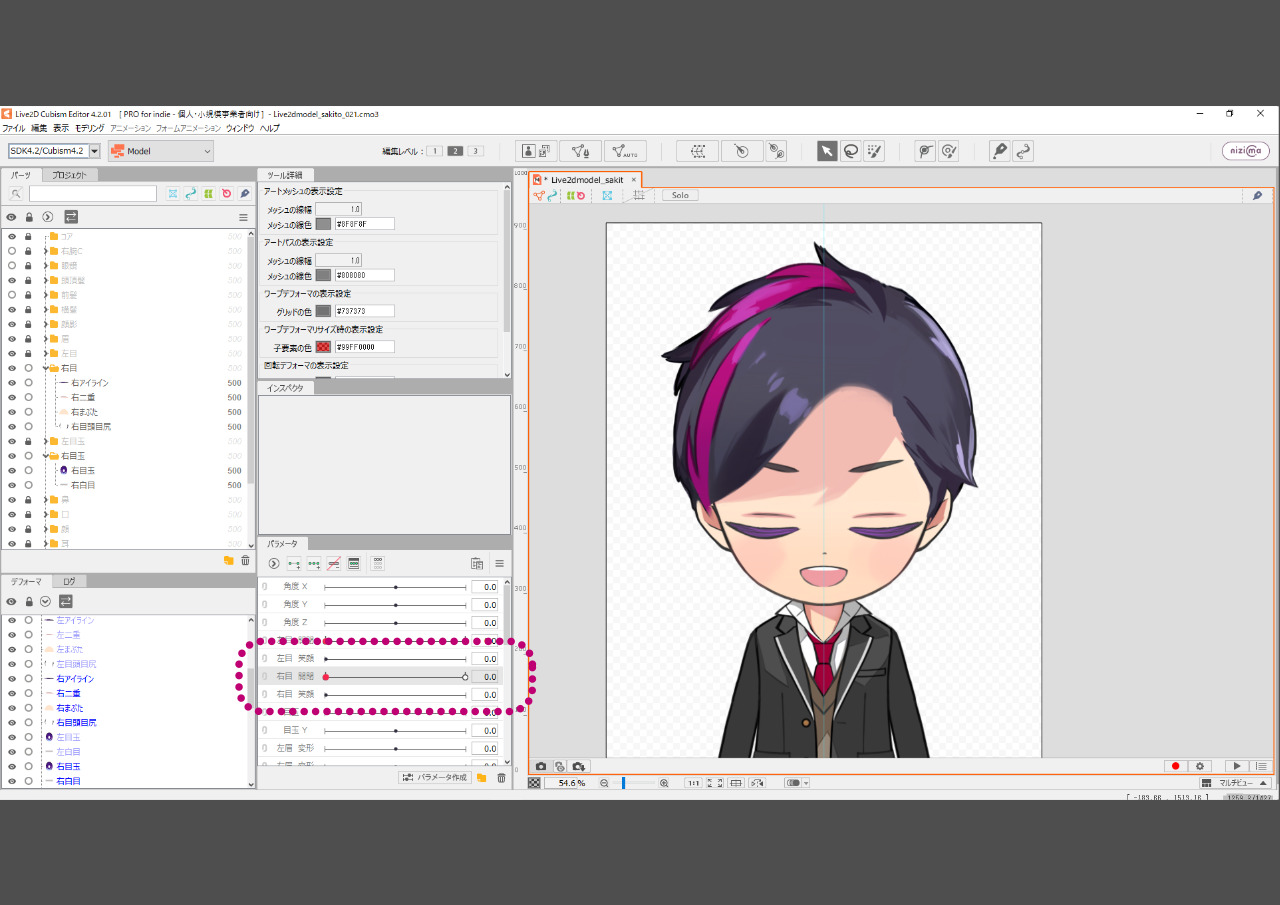
Task: Create new folder in Parts panel
Action: 228,561
